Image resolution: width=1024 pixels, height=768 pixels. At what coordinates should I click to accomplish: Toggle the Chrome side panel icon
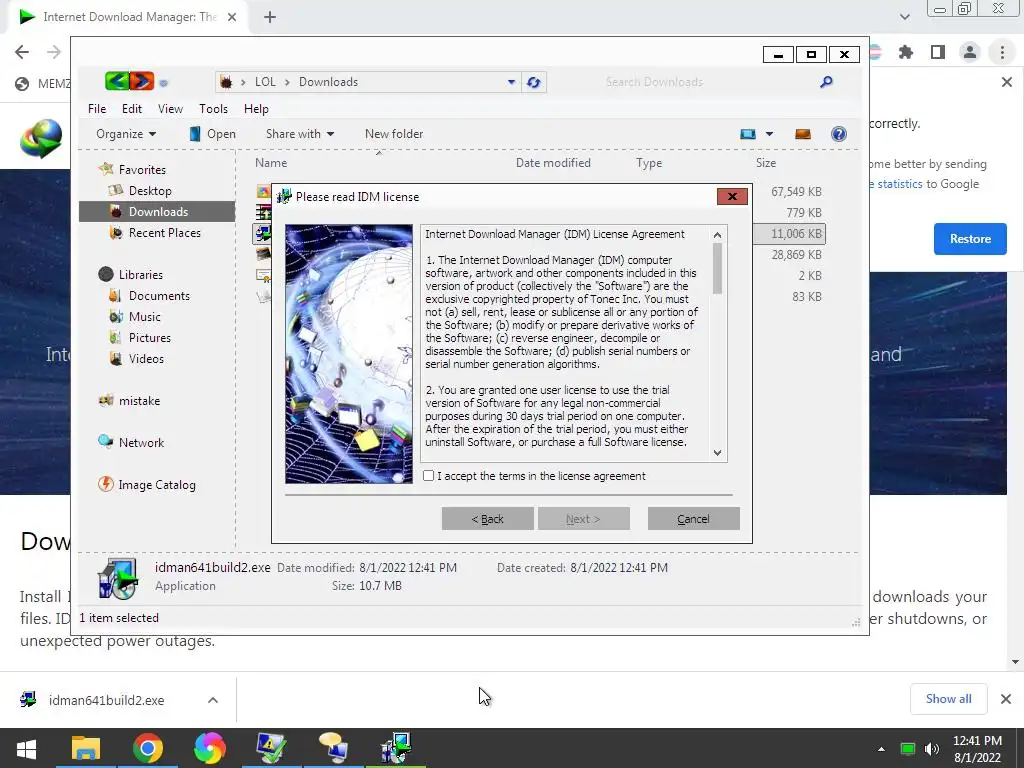938,52
